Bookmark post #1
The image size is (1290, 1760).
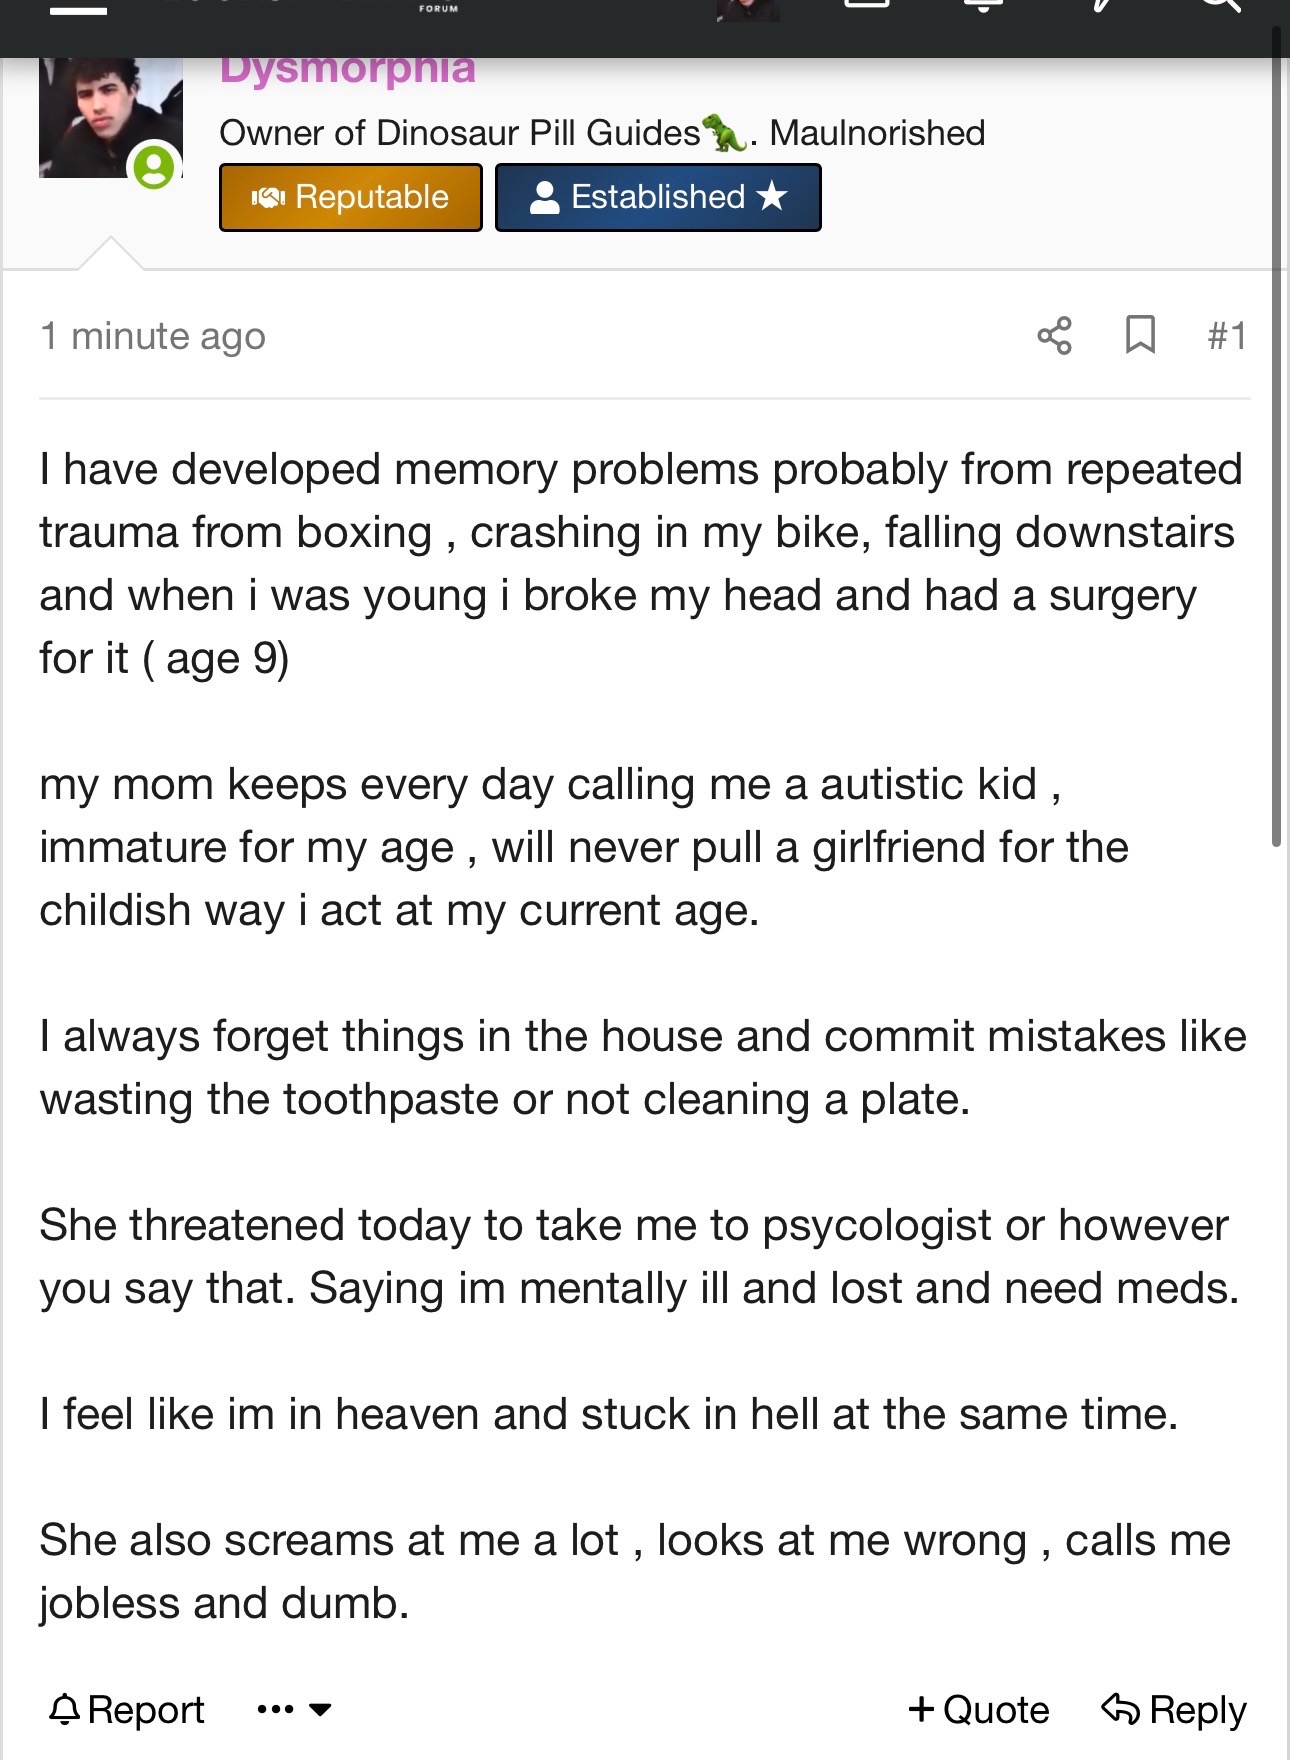point(1140,336)
